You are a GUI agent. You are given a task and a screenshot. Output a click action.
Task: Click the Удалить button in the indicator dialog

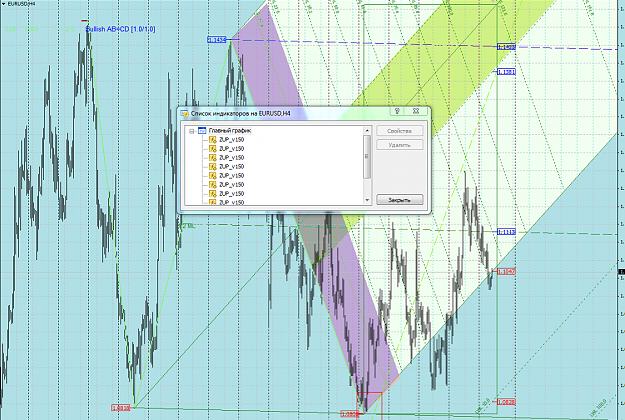[399, 145]
